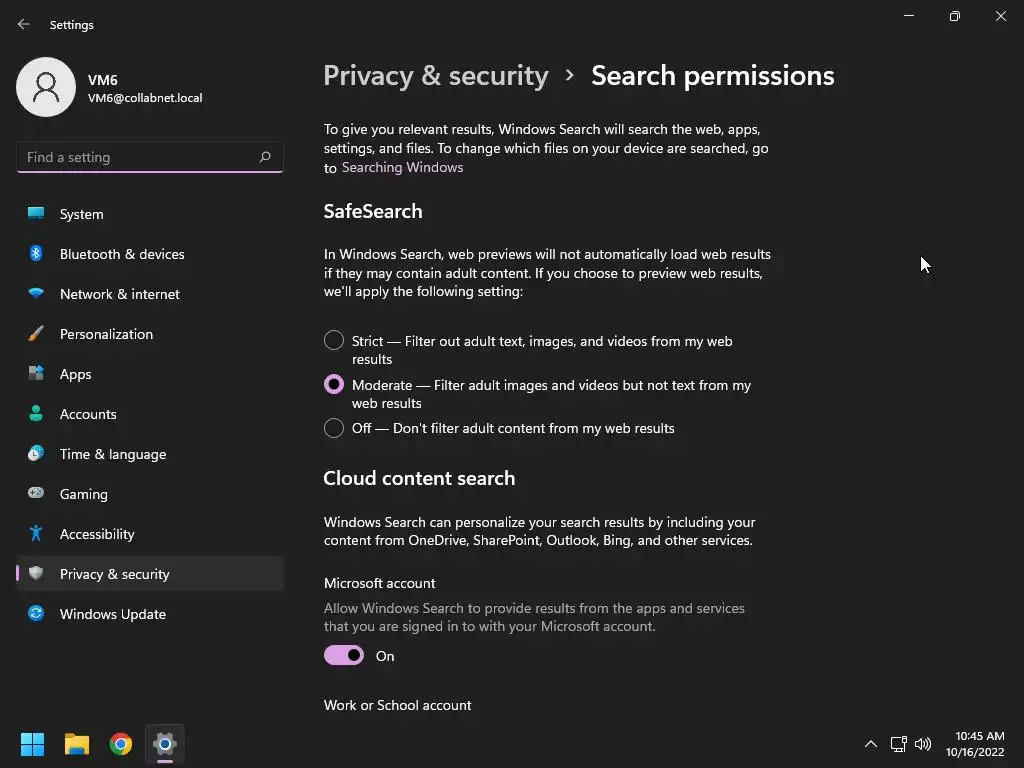The width and height of the screenshot is (1024, 768).
Task: Click the Personalization paintbrush icon
Action: 36,334
